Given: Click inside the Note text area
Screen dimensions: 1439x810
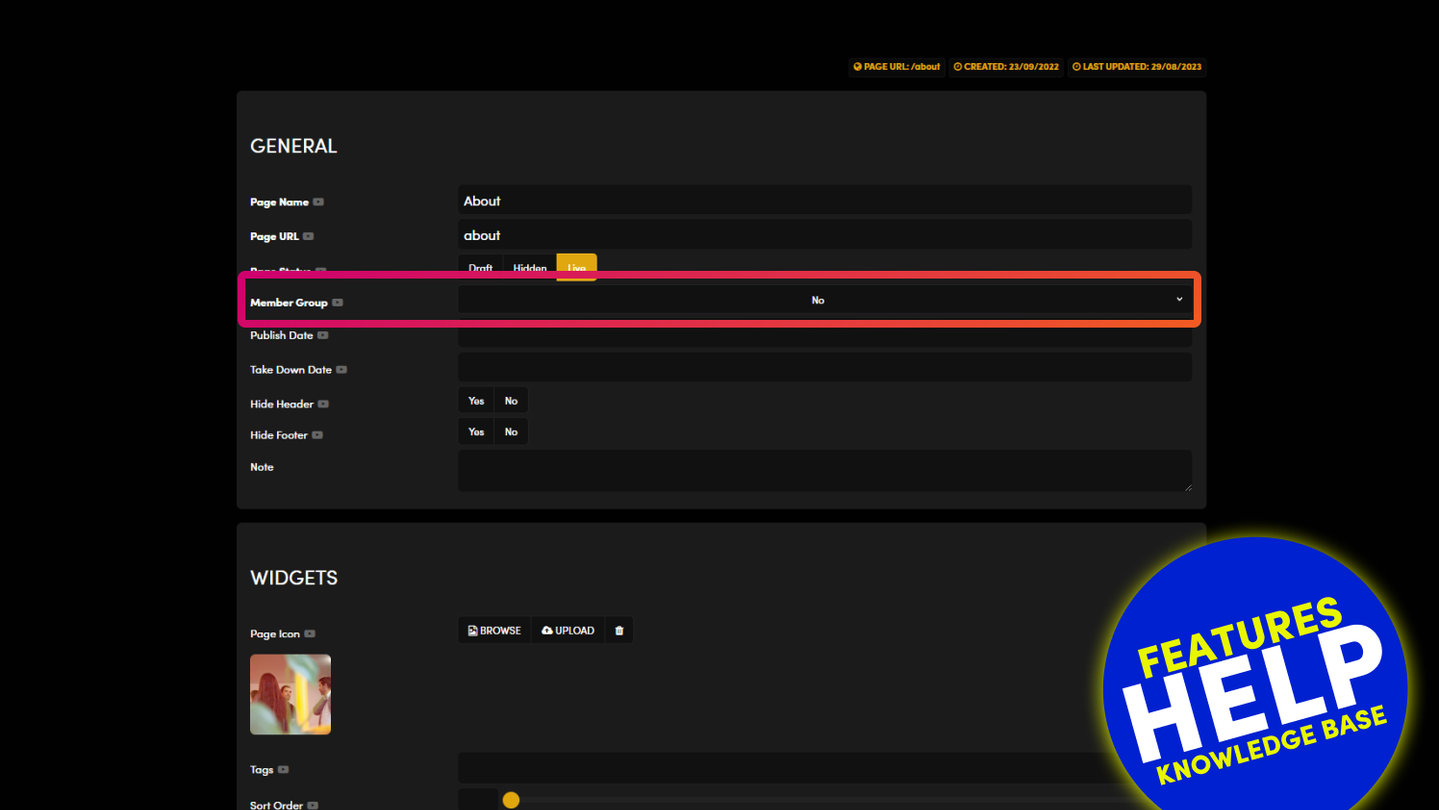Looking at the screenshot, I should click(824, 470).
